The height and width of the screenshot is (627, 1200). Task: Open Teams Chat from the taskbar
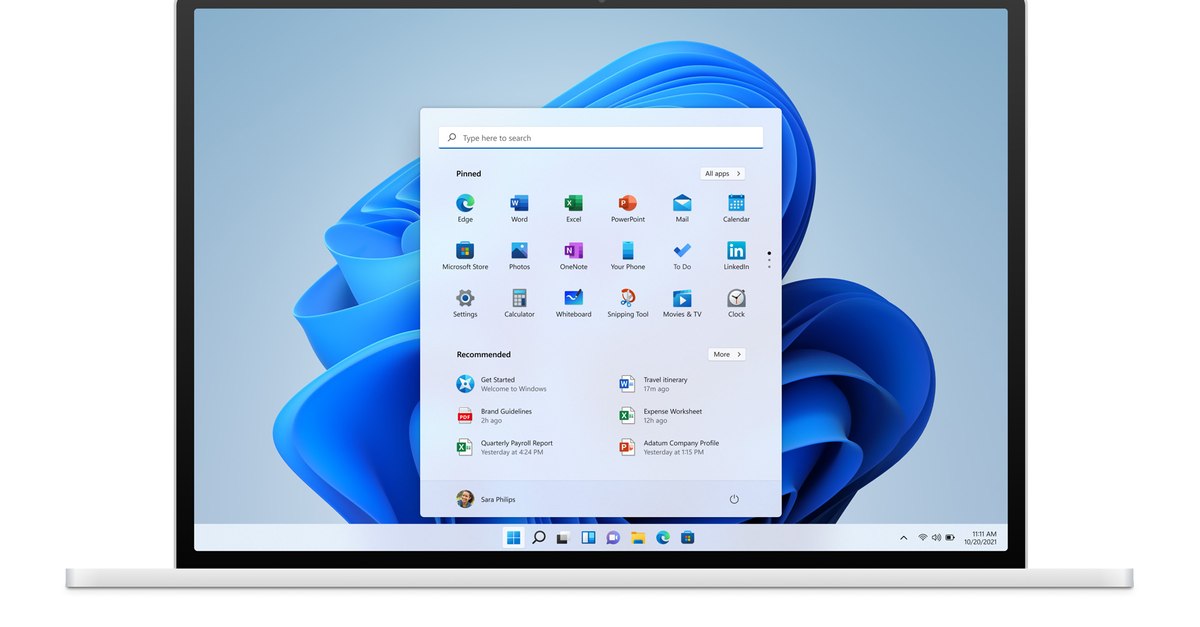(613, 537)
